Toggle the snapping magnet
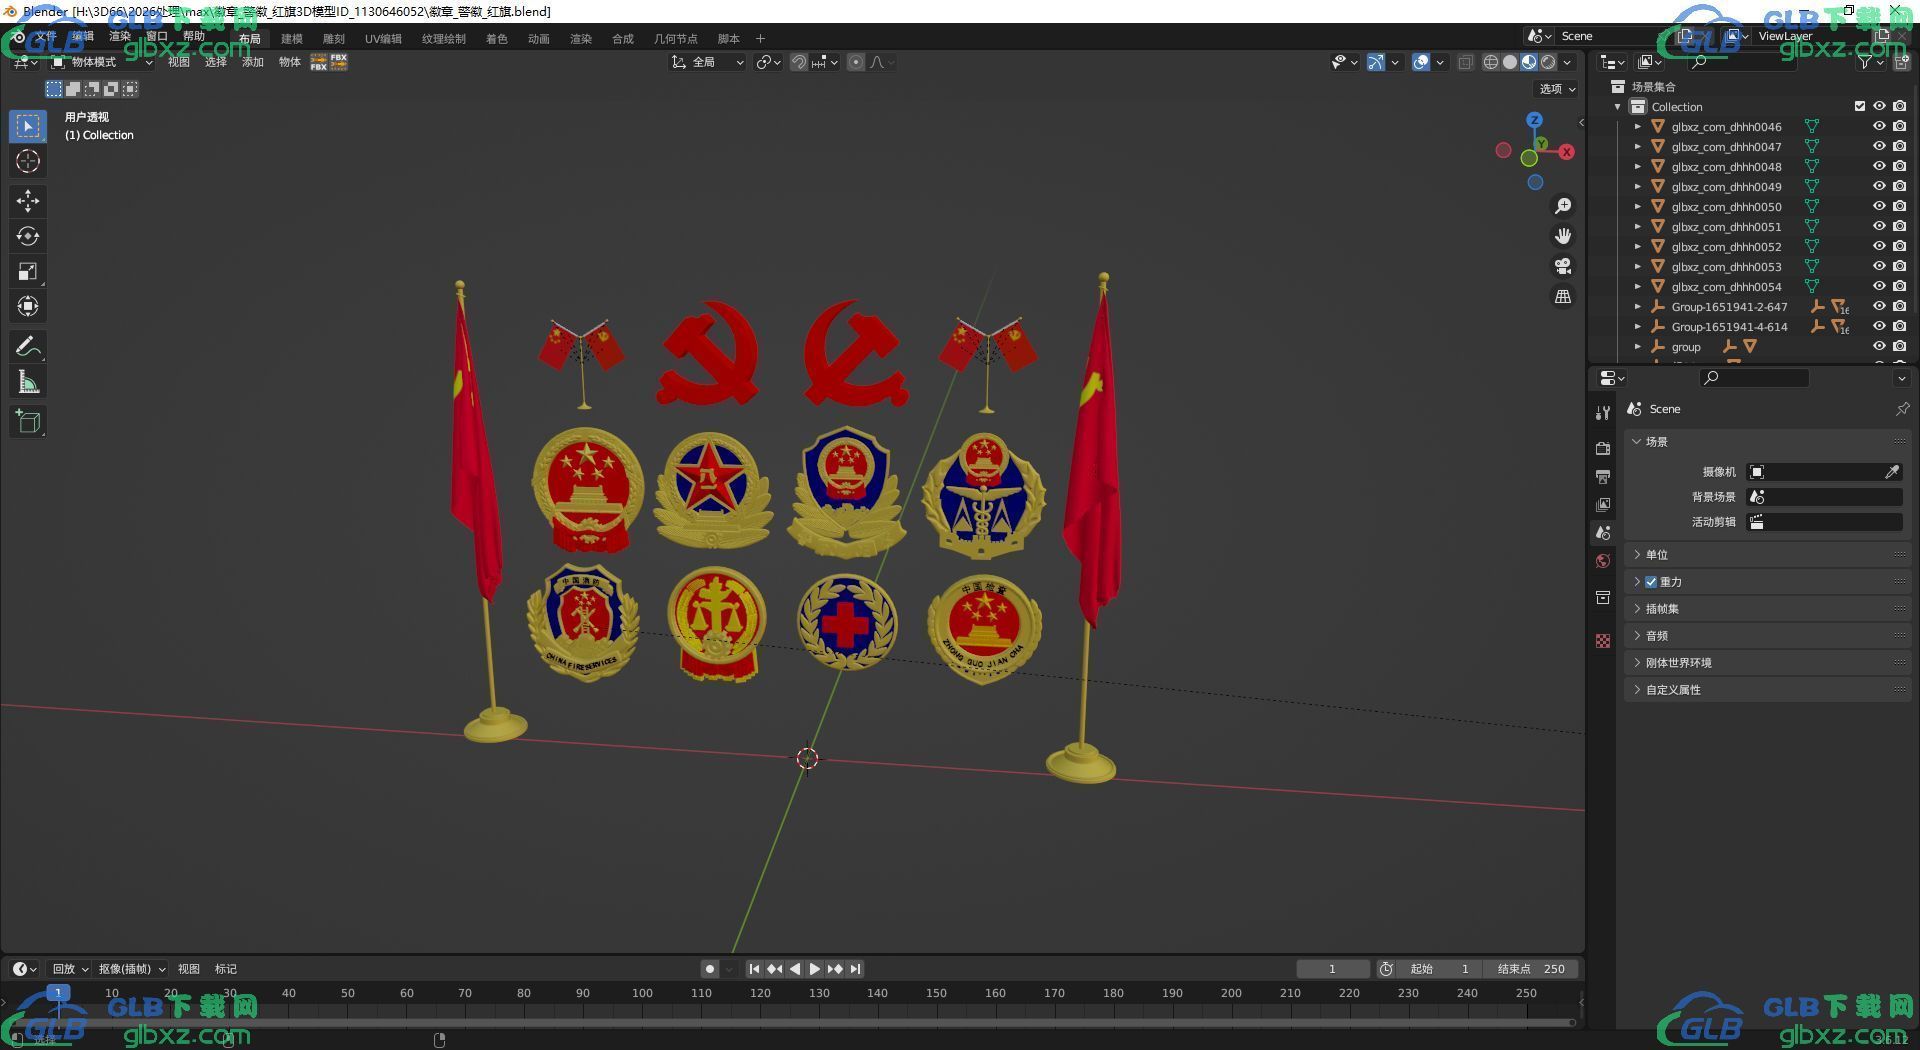1920x1050 pixels. coord(799,62)
